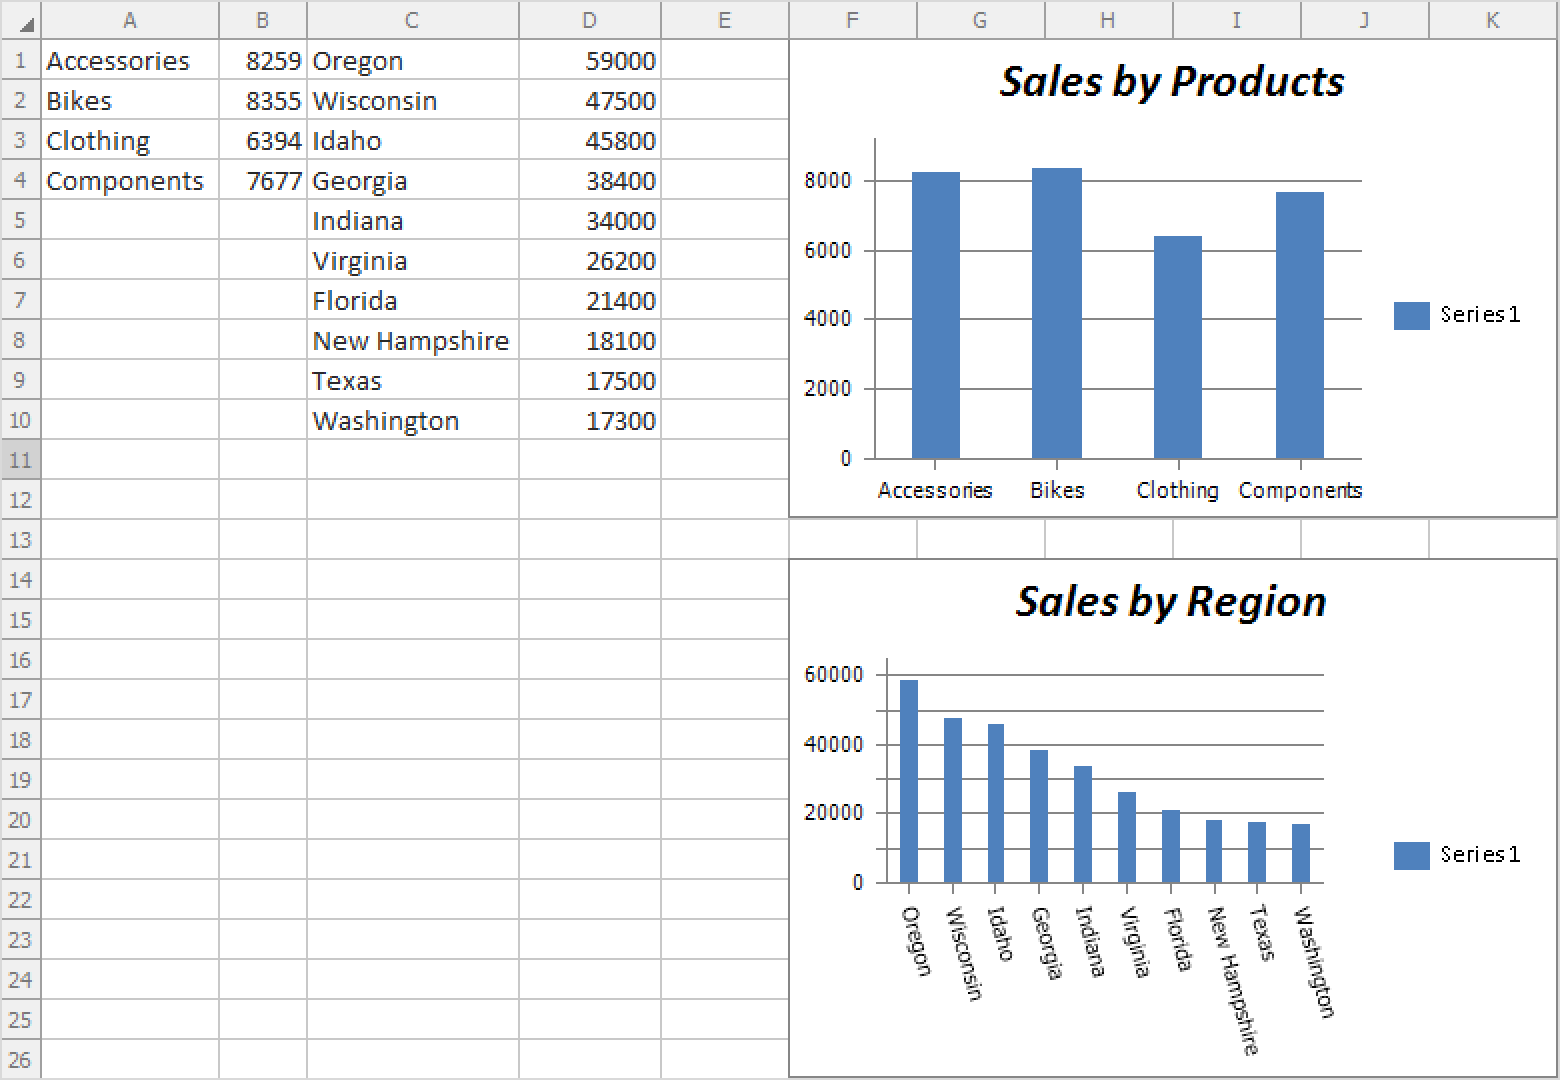Click the Components axis label
This screenshot has height=1080, width=1560.
tap(1300, 490)
